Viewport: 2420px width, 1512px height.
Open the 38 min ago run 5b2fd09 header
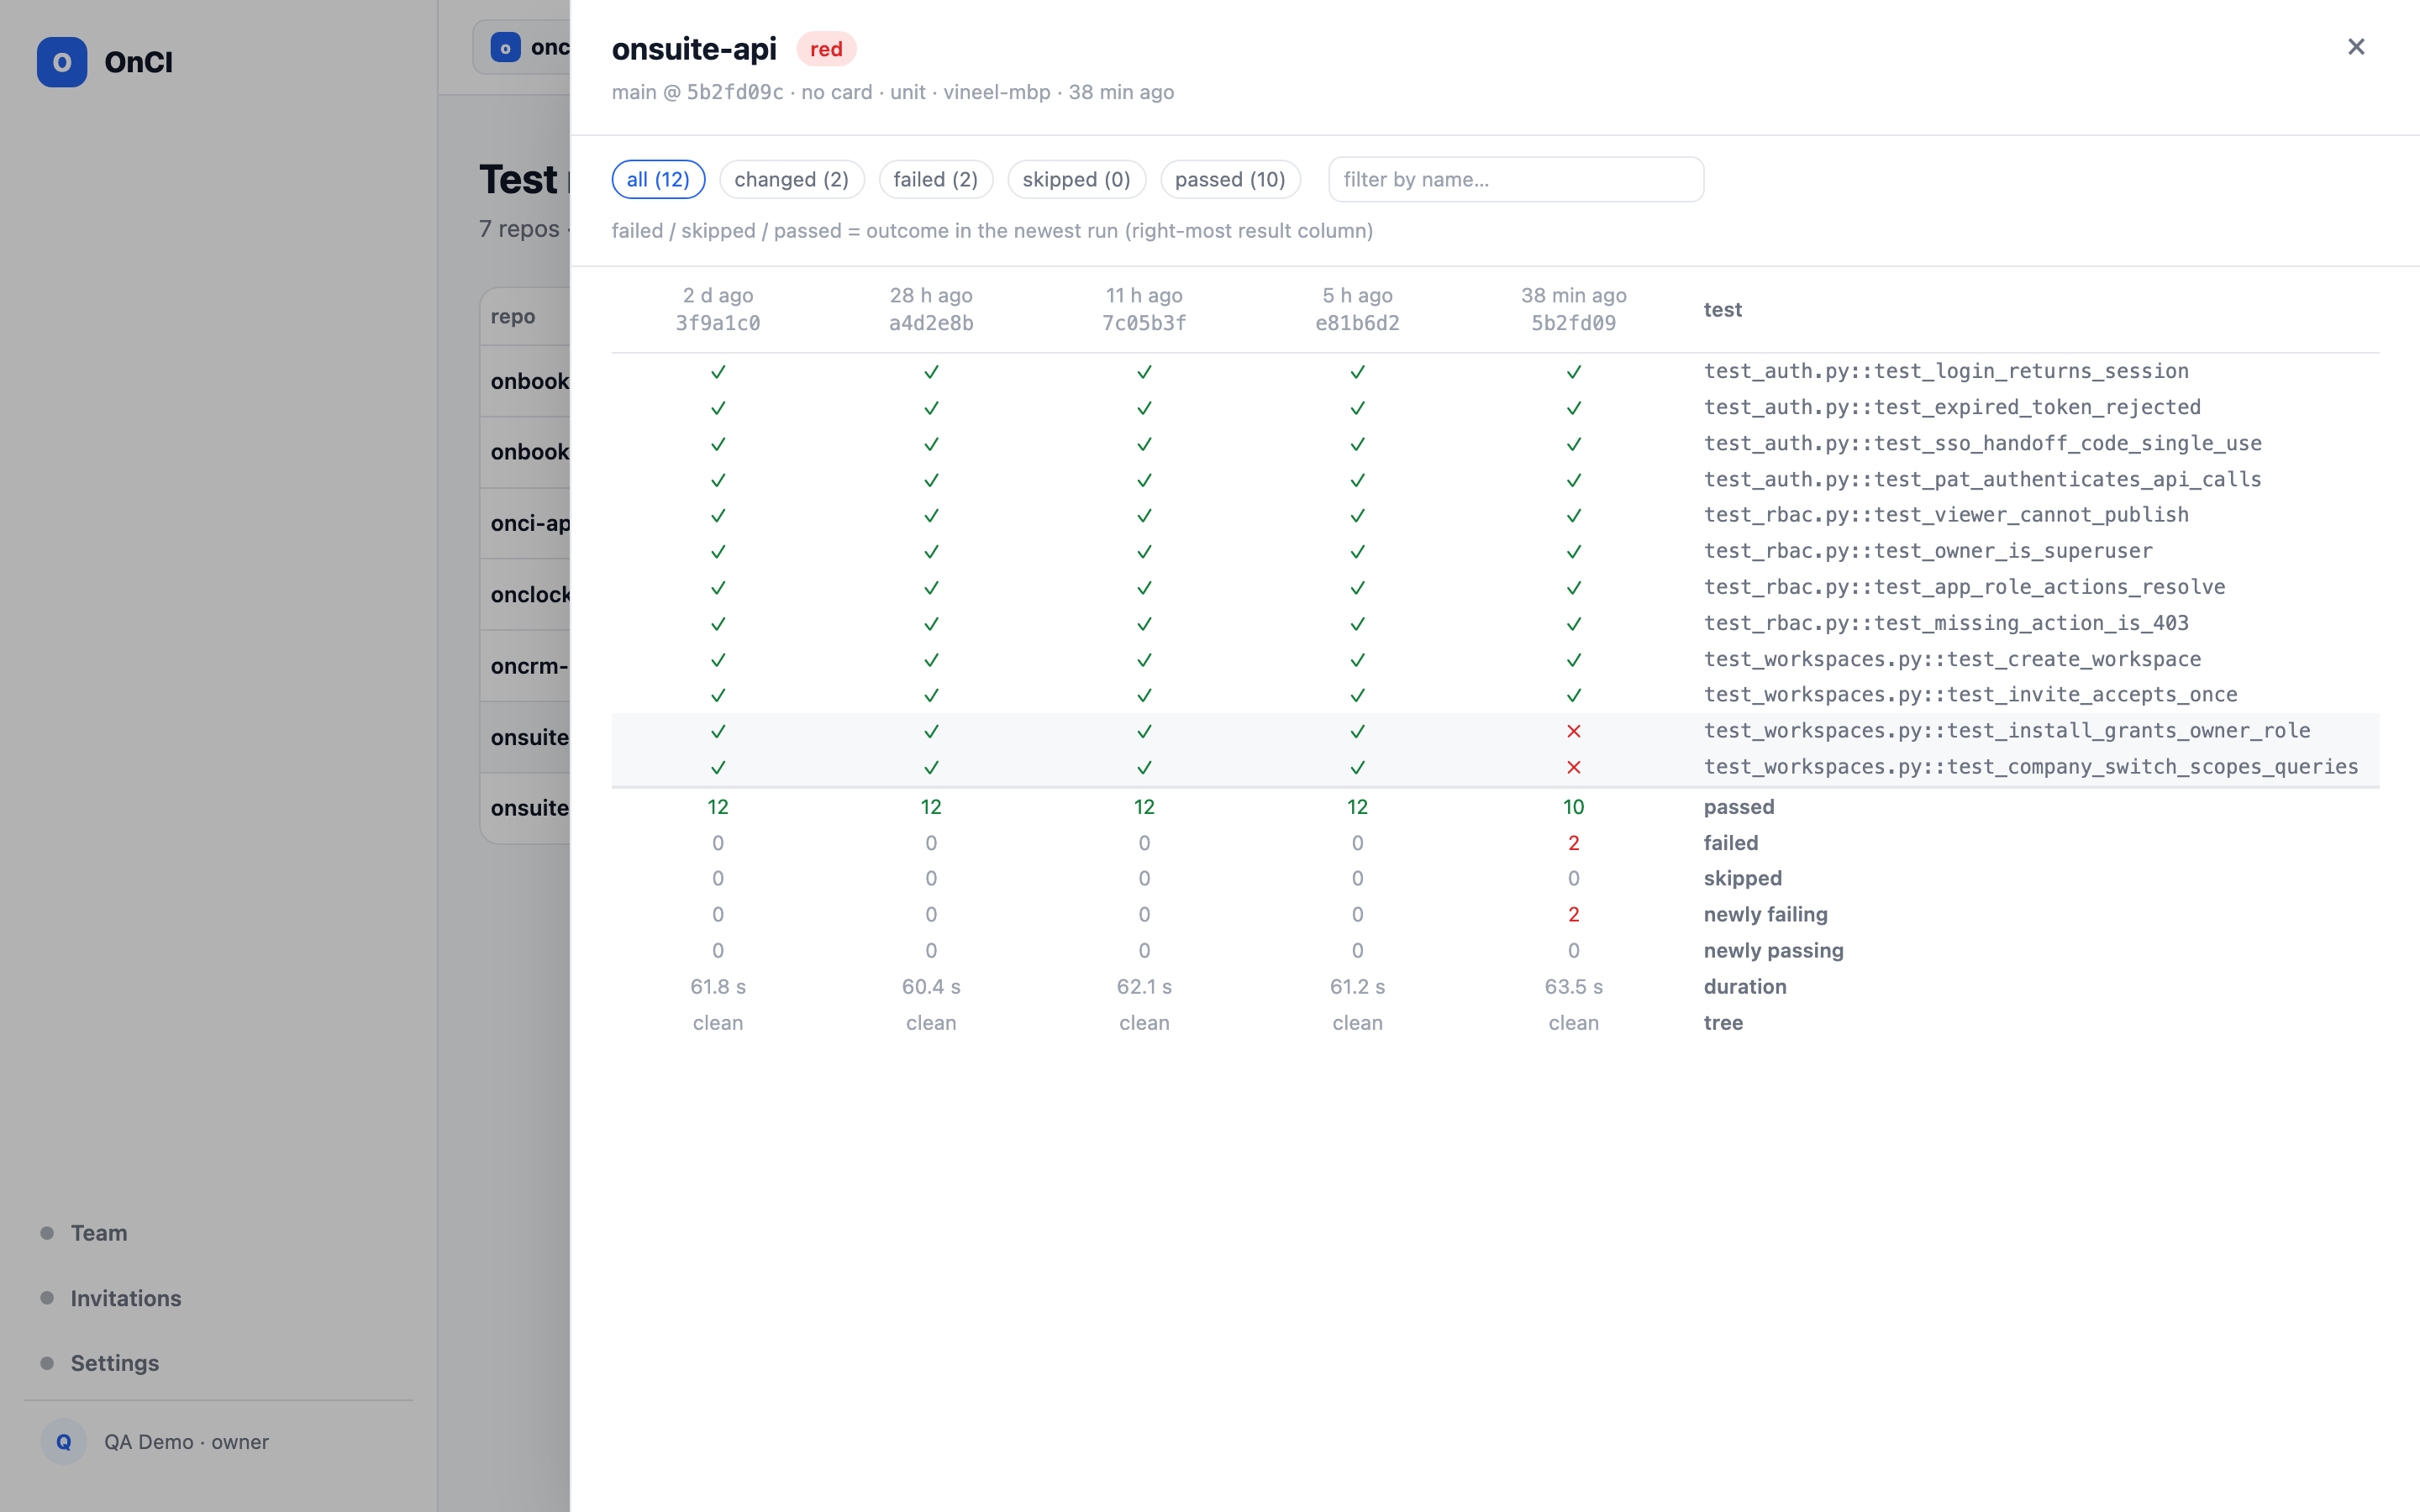point(1573,309)
